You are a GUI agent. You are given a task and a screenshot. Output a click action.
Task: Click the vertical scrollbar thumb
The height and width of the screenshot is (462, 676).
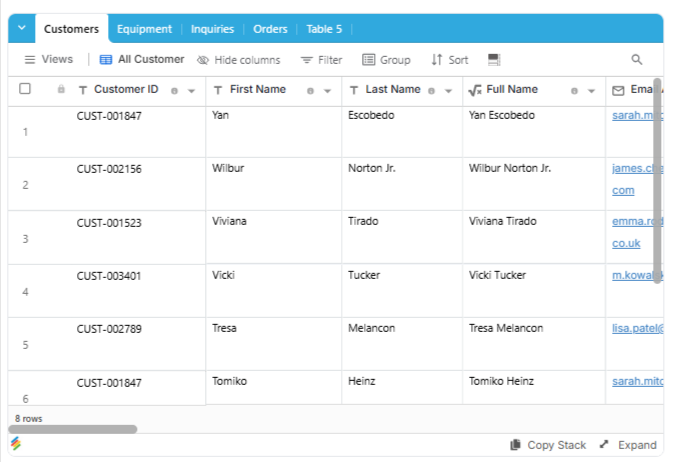(x=657, y=181)
